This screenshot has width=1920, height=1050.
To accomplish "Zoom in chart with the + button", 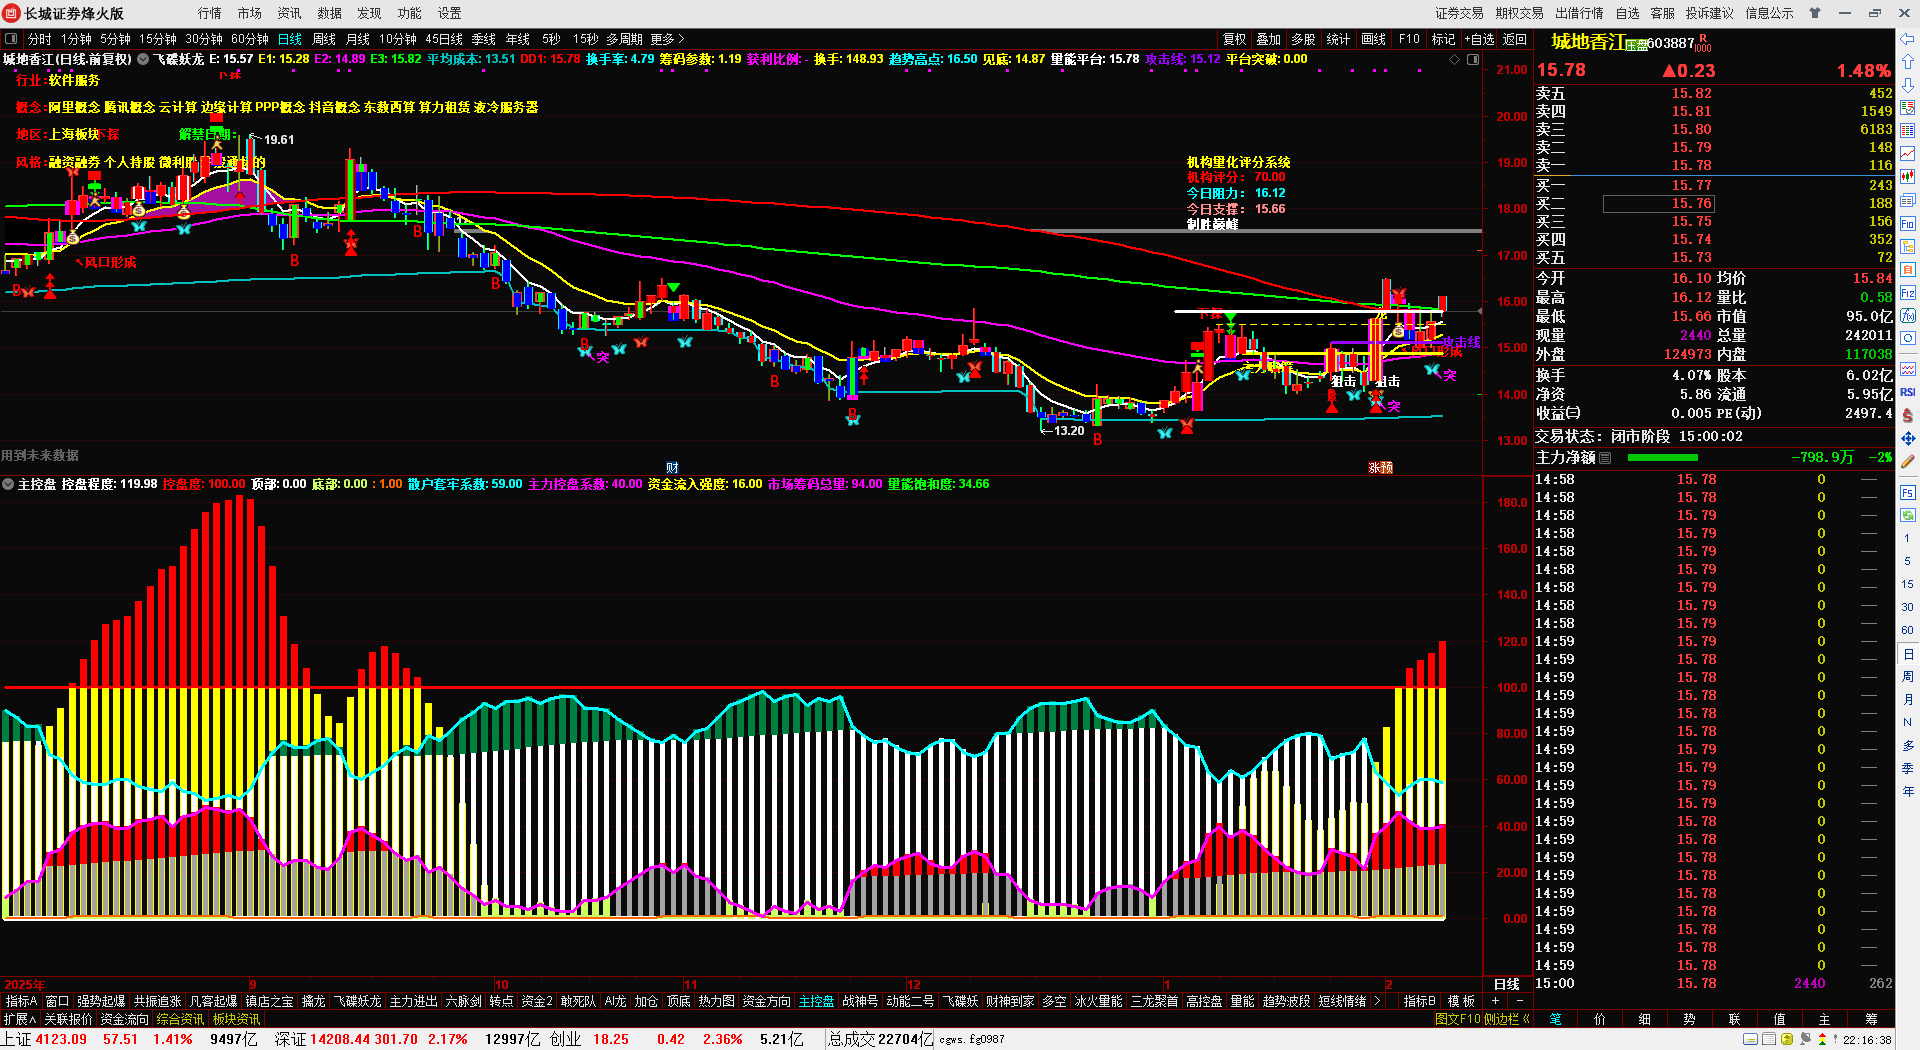I will [1496, 1001].
